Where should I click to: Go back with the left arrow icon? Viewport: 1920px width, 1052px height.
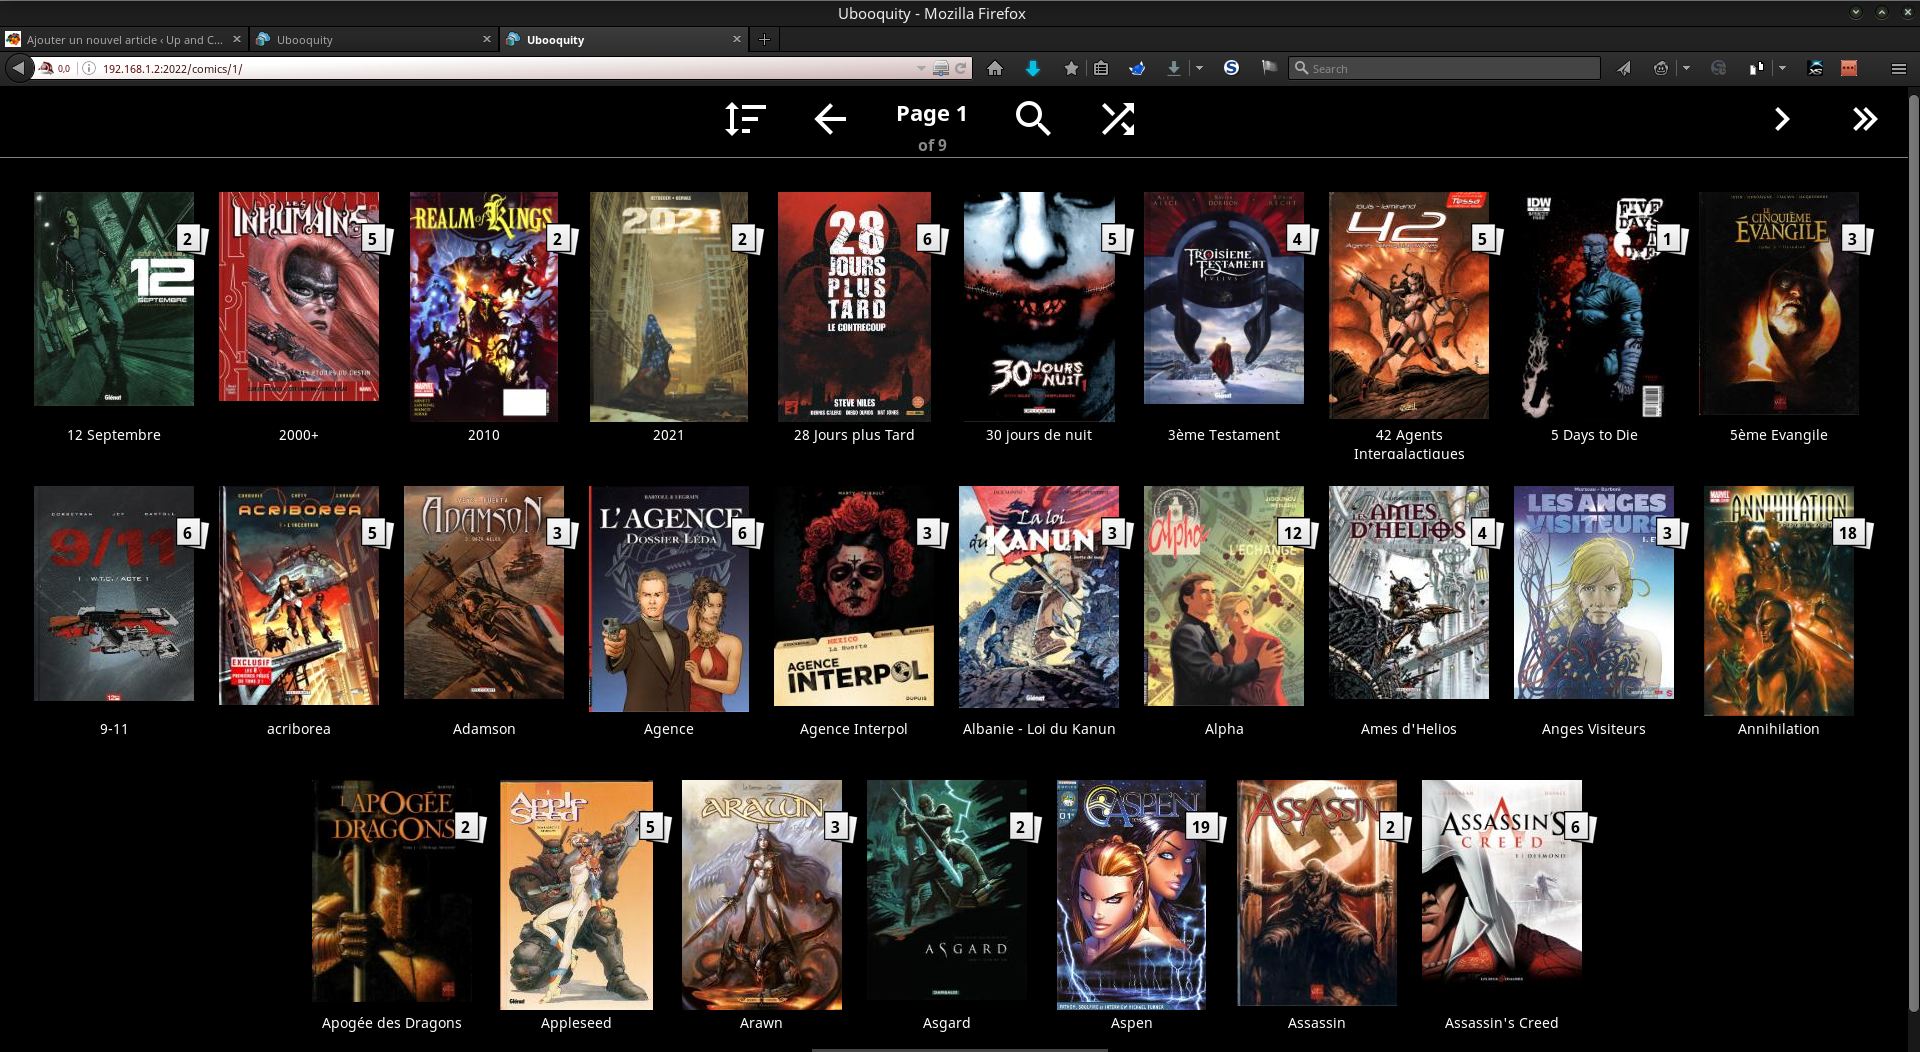(830, 119)
